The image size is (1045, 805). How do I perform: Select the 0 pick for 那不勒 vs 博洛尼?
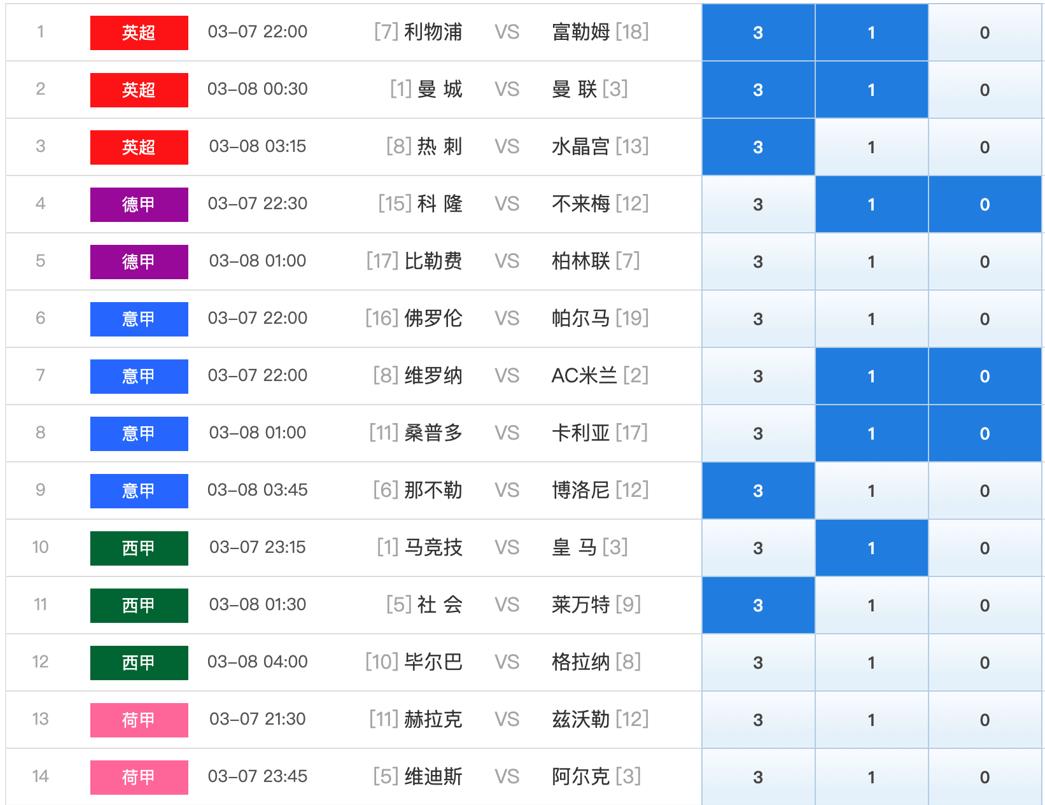click(984, 490)
